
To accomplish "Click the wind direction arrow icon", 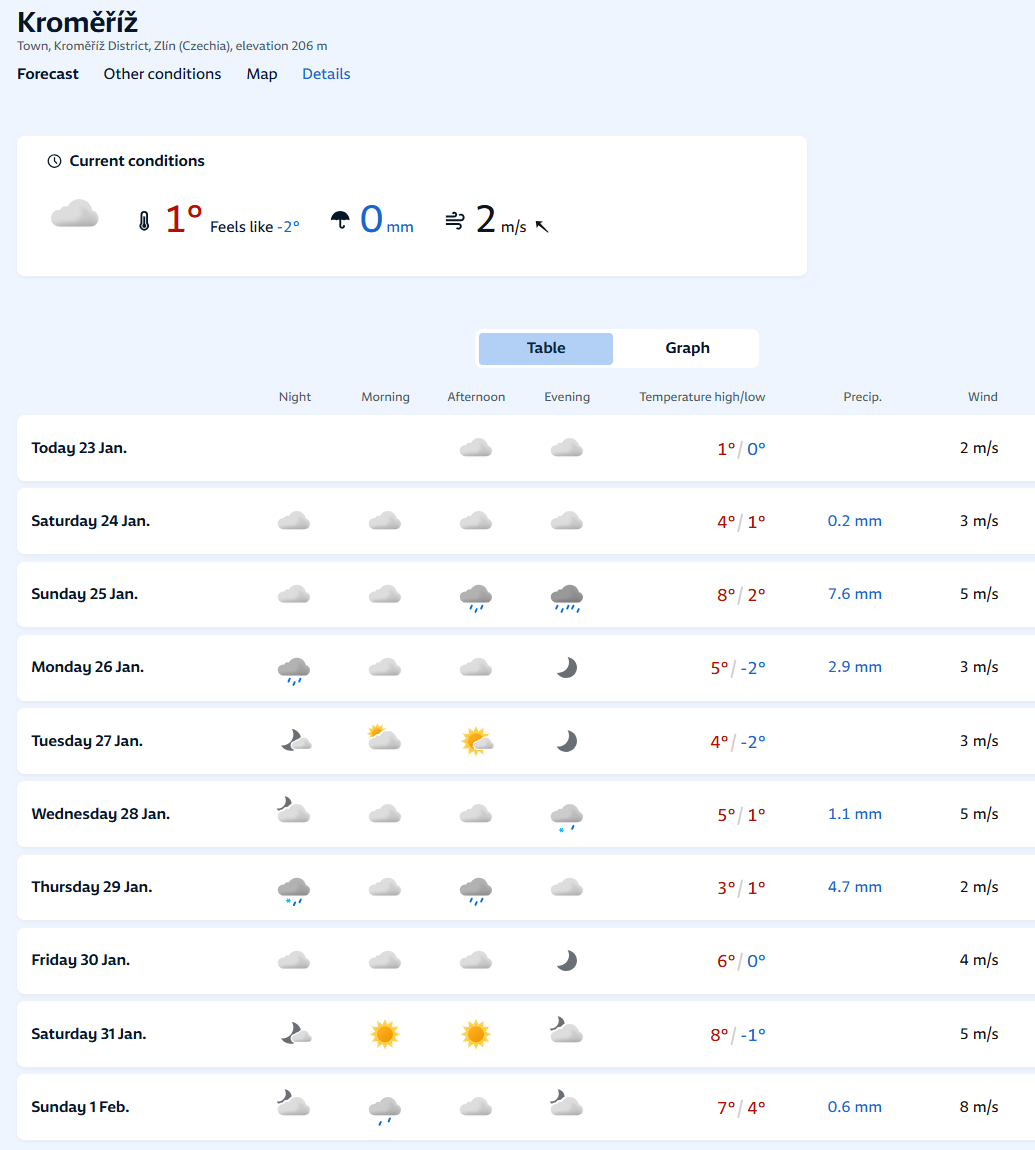I will tap(542, 227).
